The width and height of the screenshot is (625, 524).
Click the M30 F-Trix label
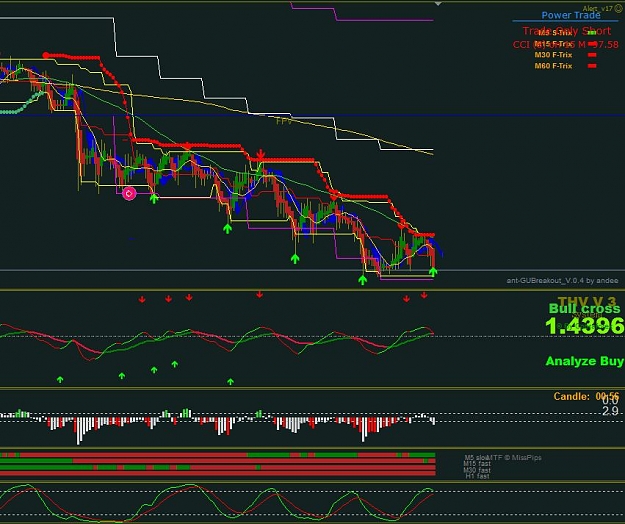(x=553, y=55)
